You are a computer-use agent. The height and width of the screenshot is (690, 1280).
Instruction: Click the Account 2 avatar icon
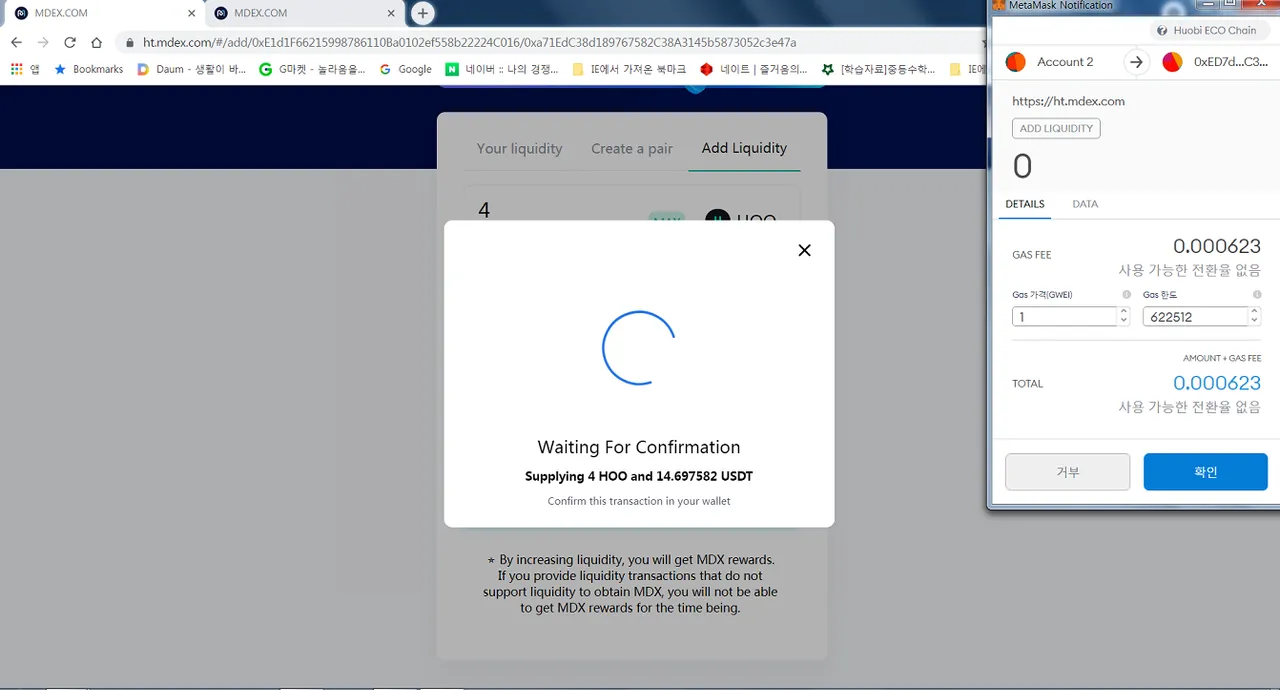1015,62
